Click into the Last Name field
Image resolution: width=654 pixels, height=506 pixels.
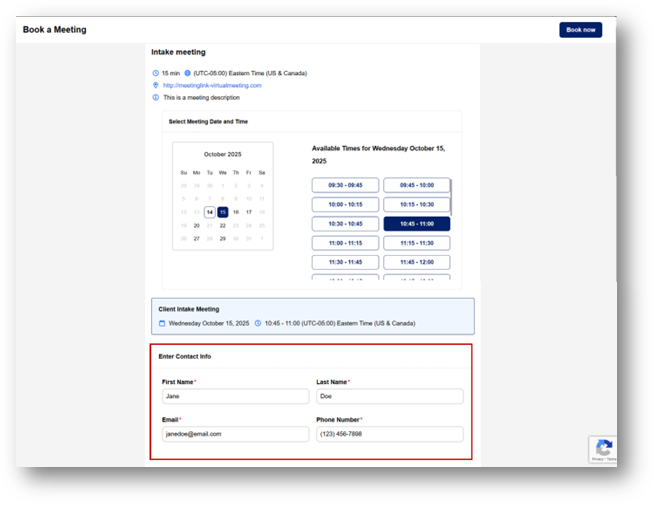pyautogui.click(x=390, y=396)
